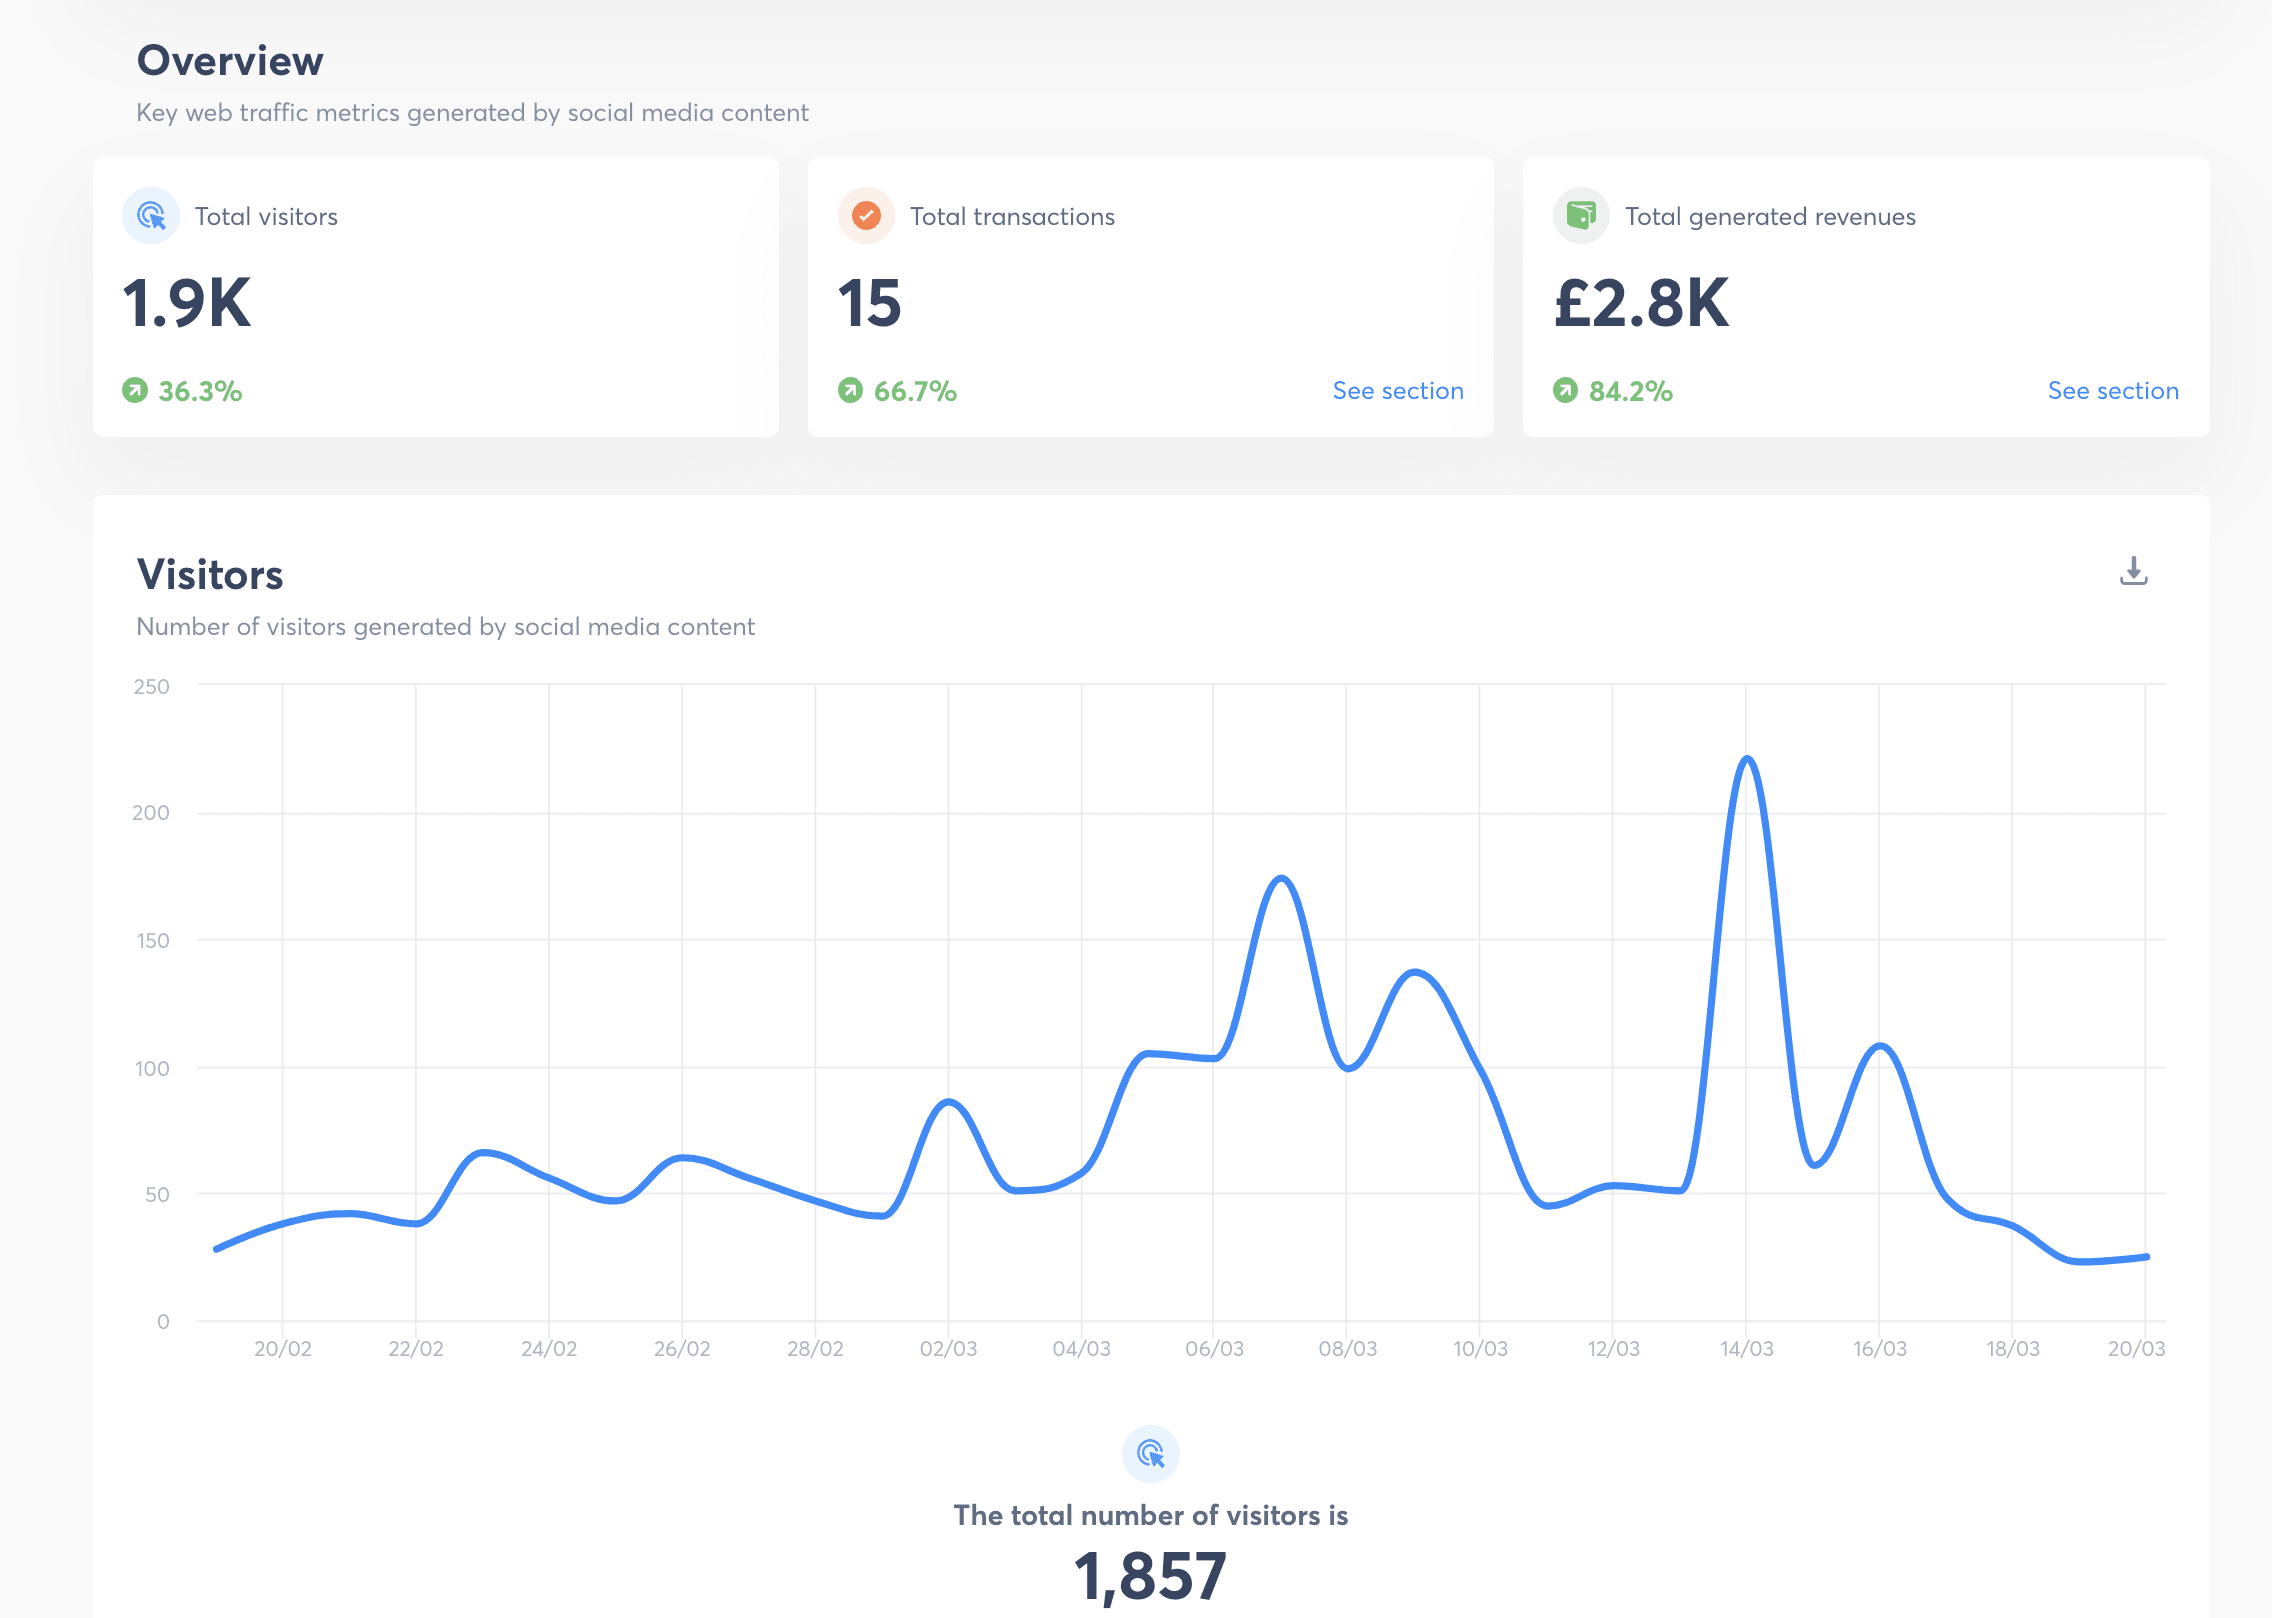The height and width of the screenshot is (1618, 2272).
Task: Click the 16/03 x-axis date label
Action: point(1879,1349)
